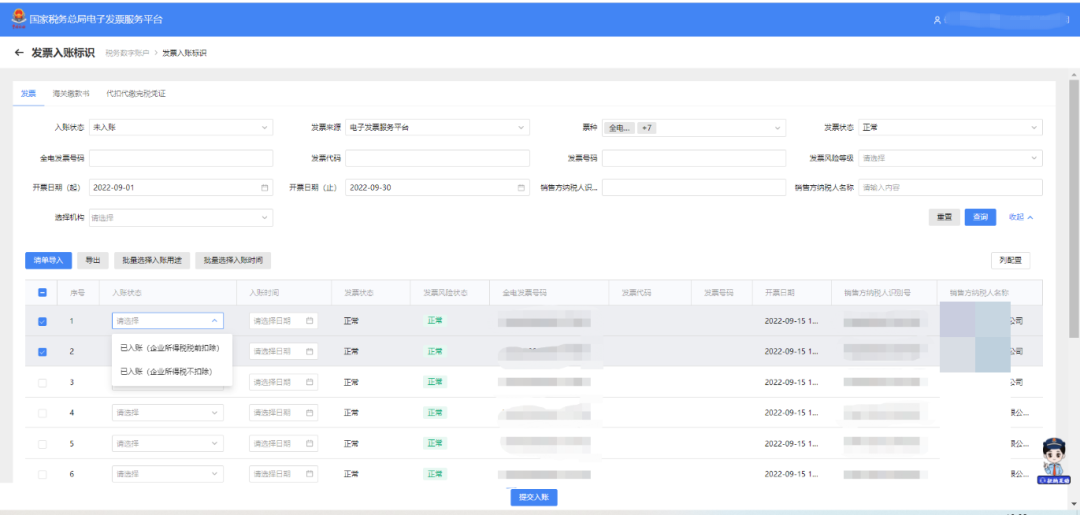Click the 提交入账 button

pyautogui.click(x=534, y=497)
